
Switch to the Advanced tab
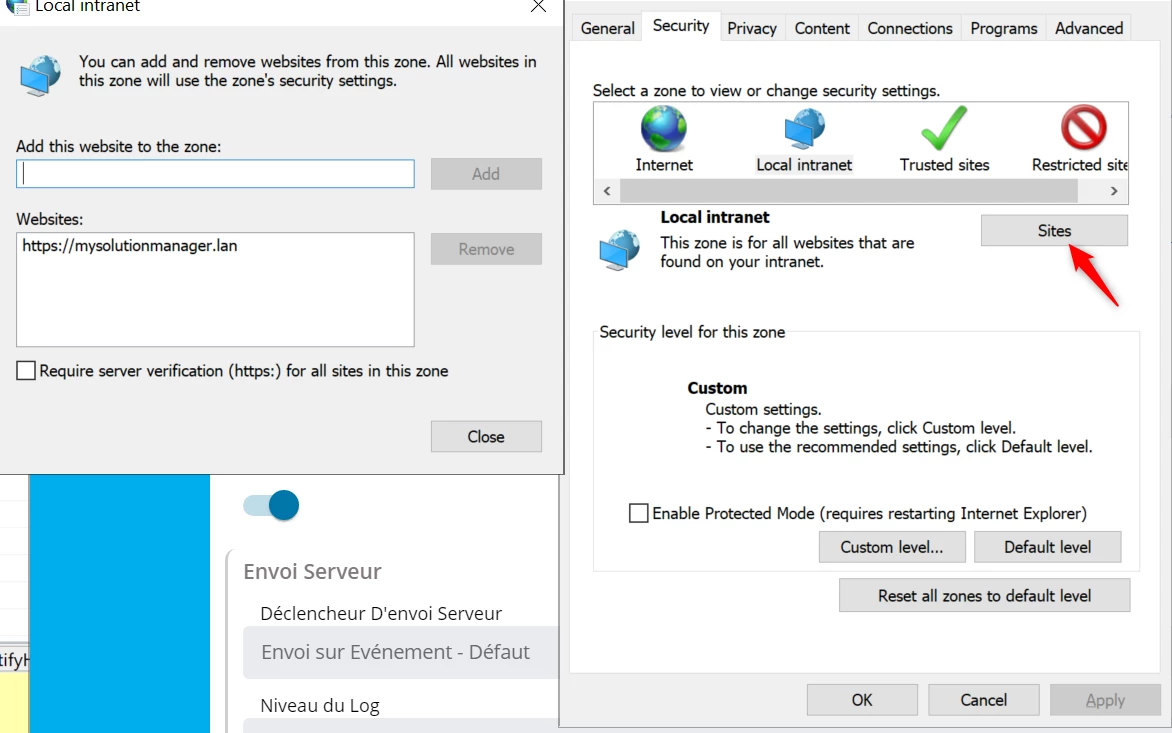click(x=1089, y=28)
